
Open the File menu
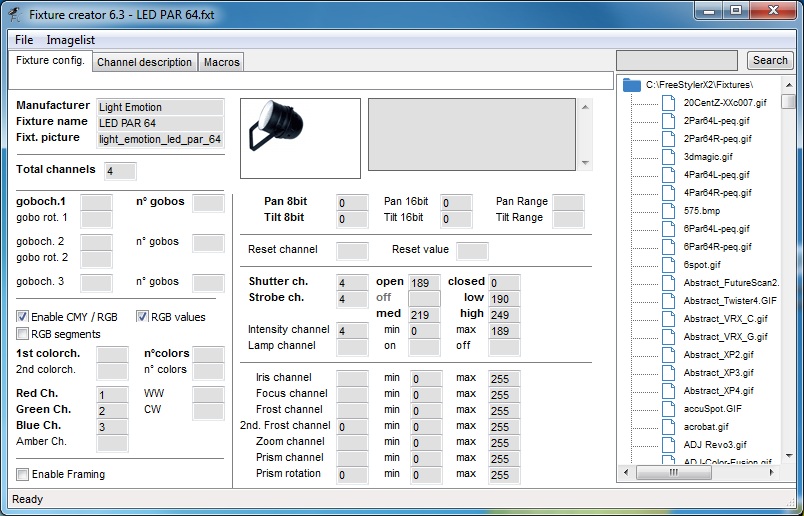coord(24,40)
